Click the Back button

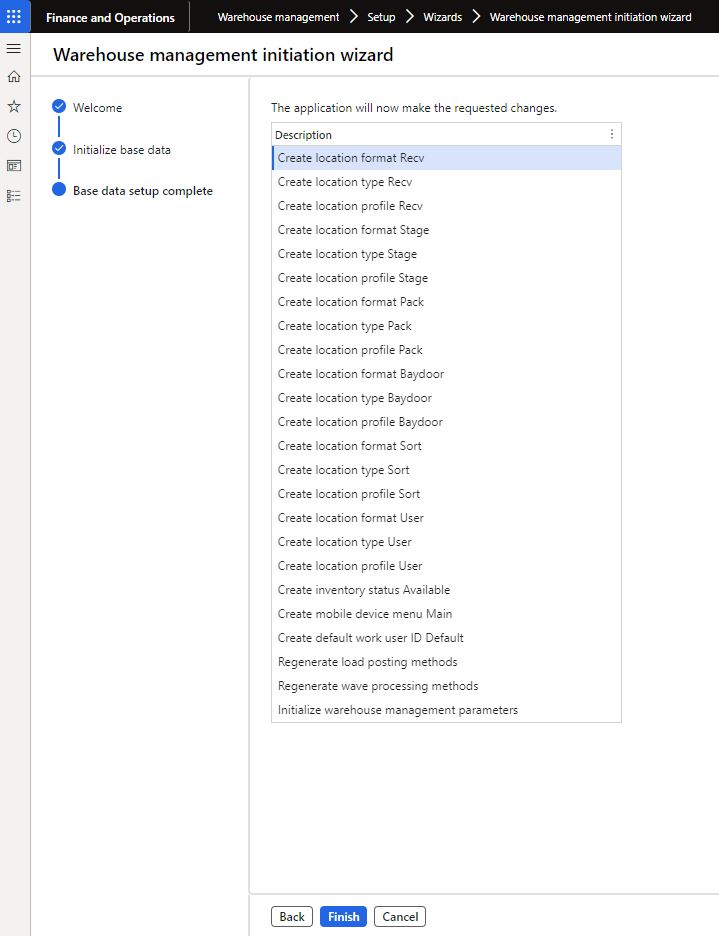point(291,916)
